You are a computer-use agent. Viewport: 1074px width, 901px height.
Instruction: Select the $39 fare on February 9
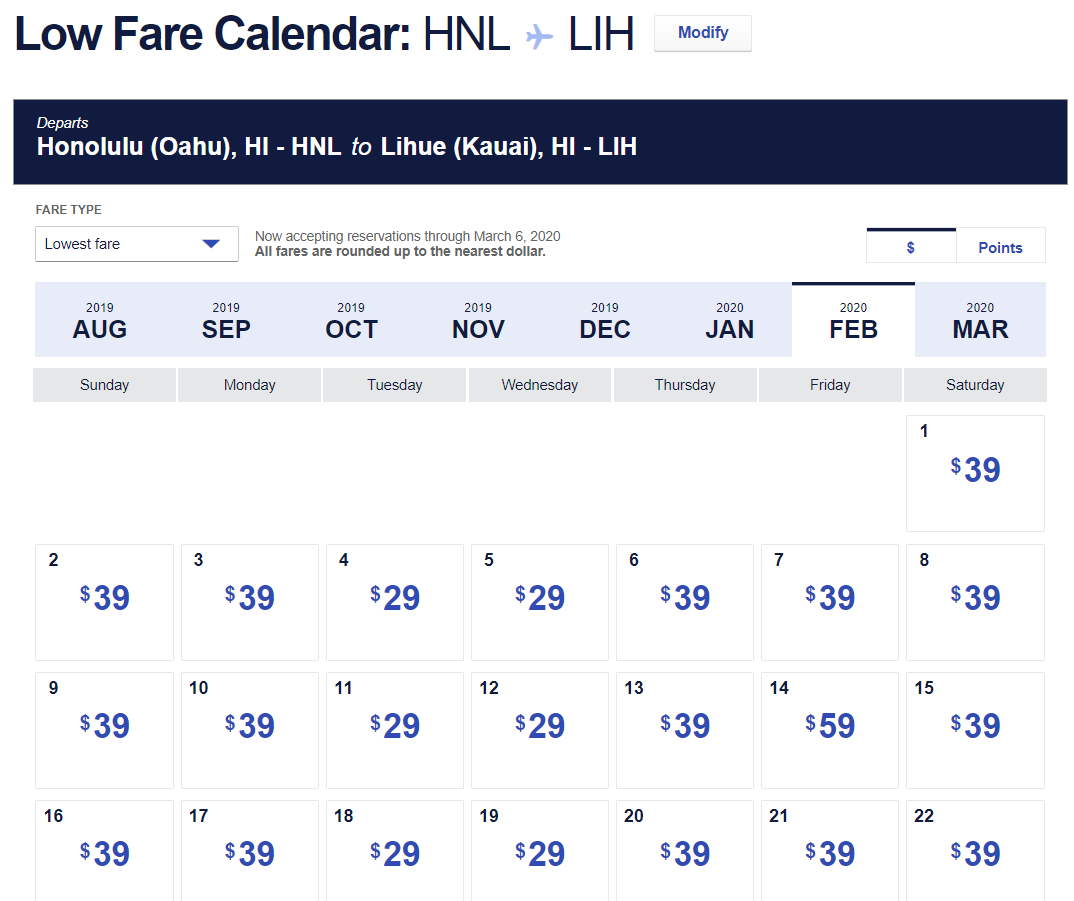pyautogui.click(x=105, y=727)
